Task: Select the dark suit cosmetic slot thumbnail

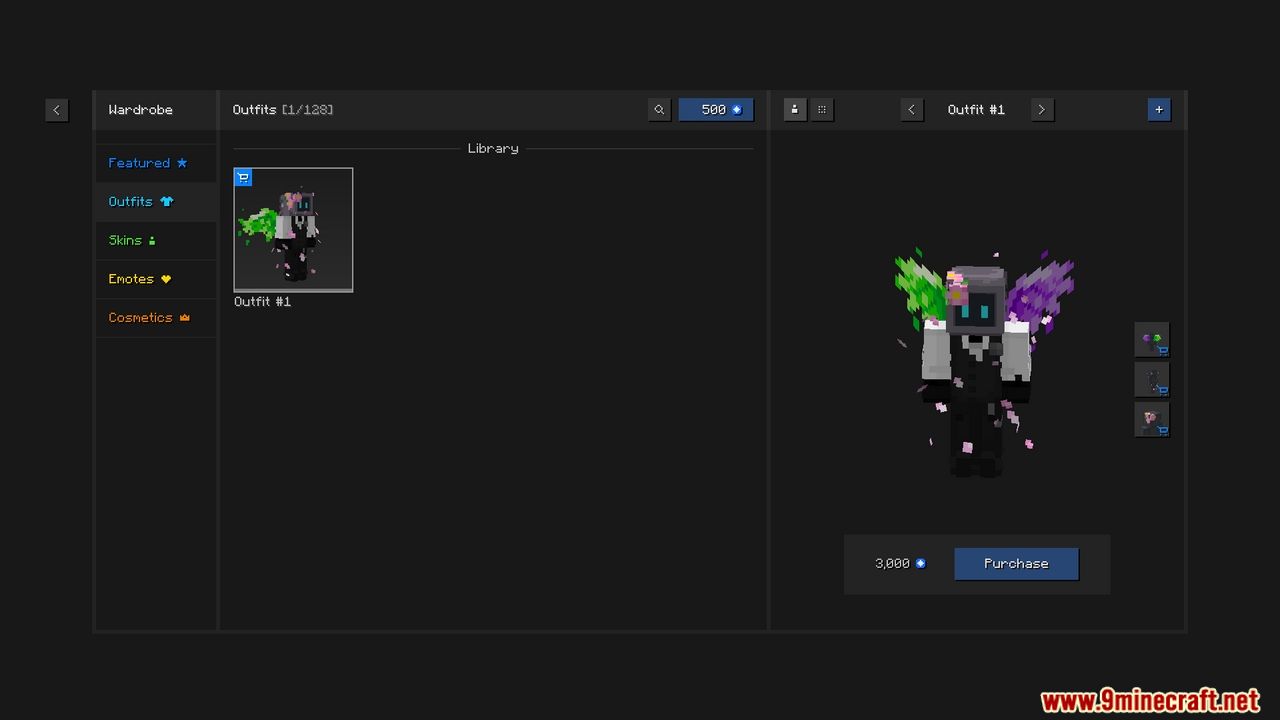Action: tap(1152, 380)
